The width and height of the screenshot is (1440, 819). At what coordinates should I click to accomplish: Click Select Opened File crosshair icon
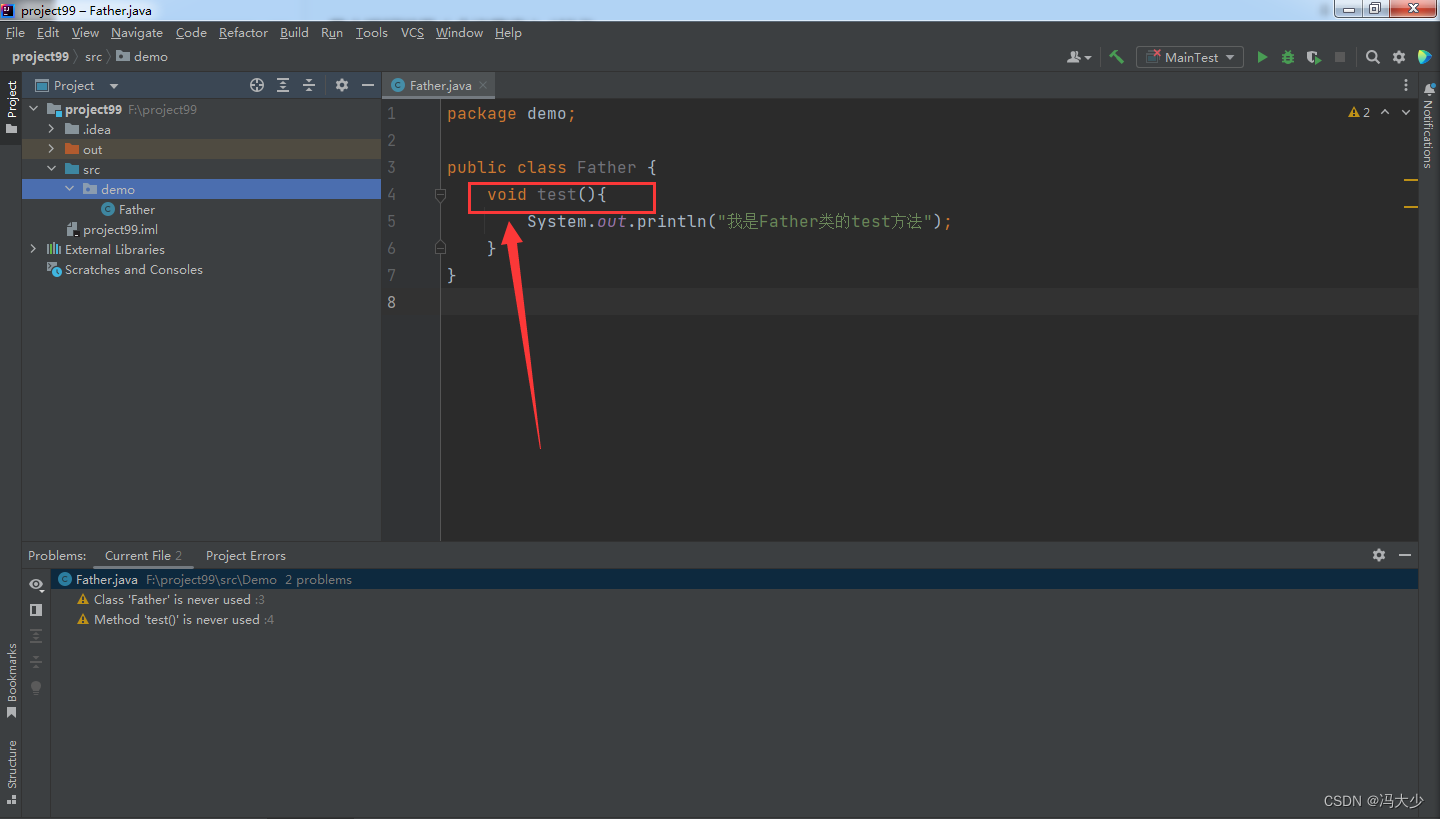click(x=257, y=85)
